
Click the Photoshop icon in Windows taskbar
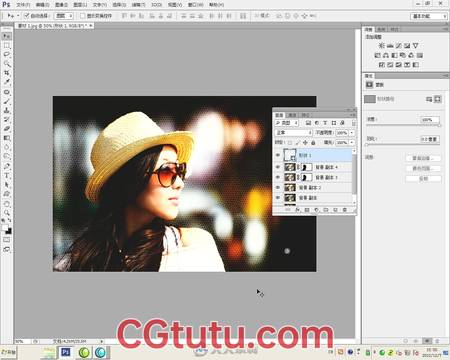[66, 352]
